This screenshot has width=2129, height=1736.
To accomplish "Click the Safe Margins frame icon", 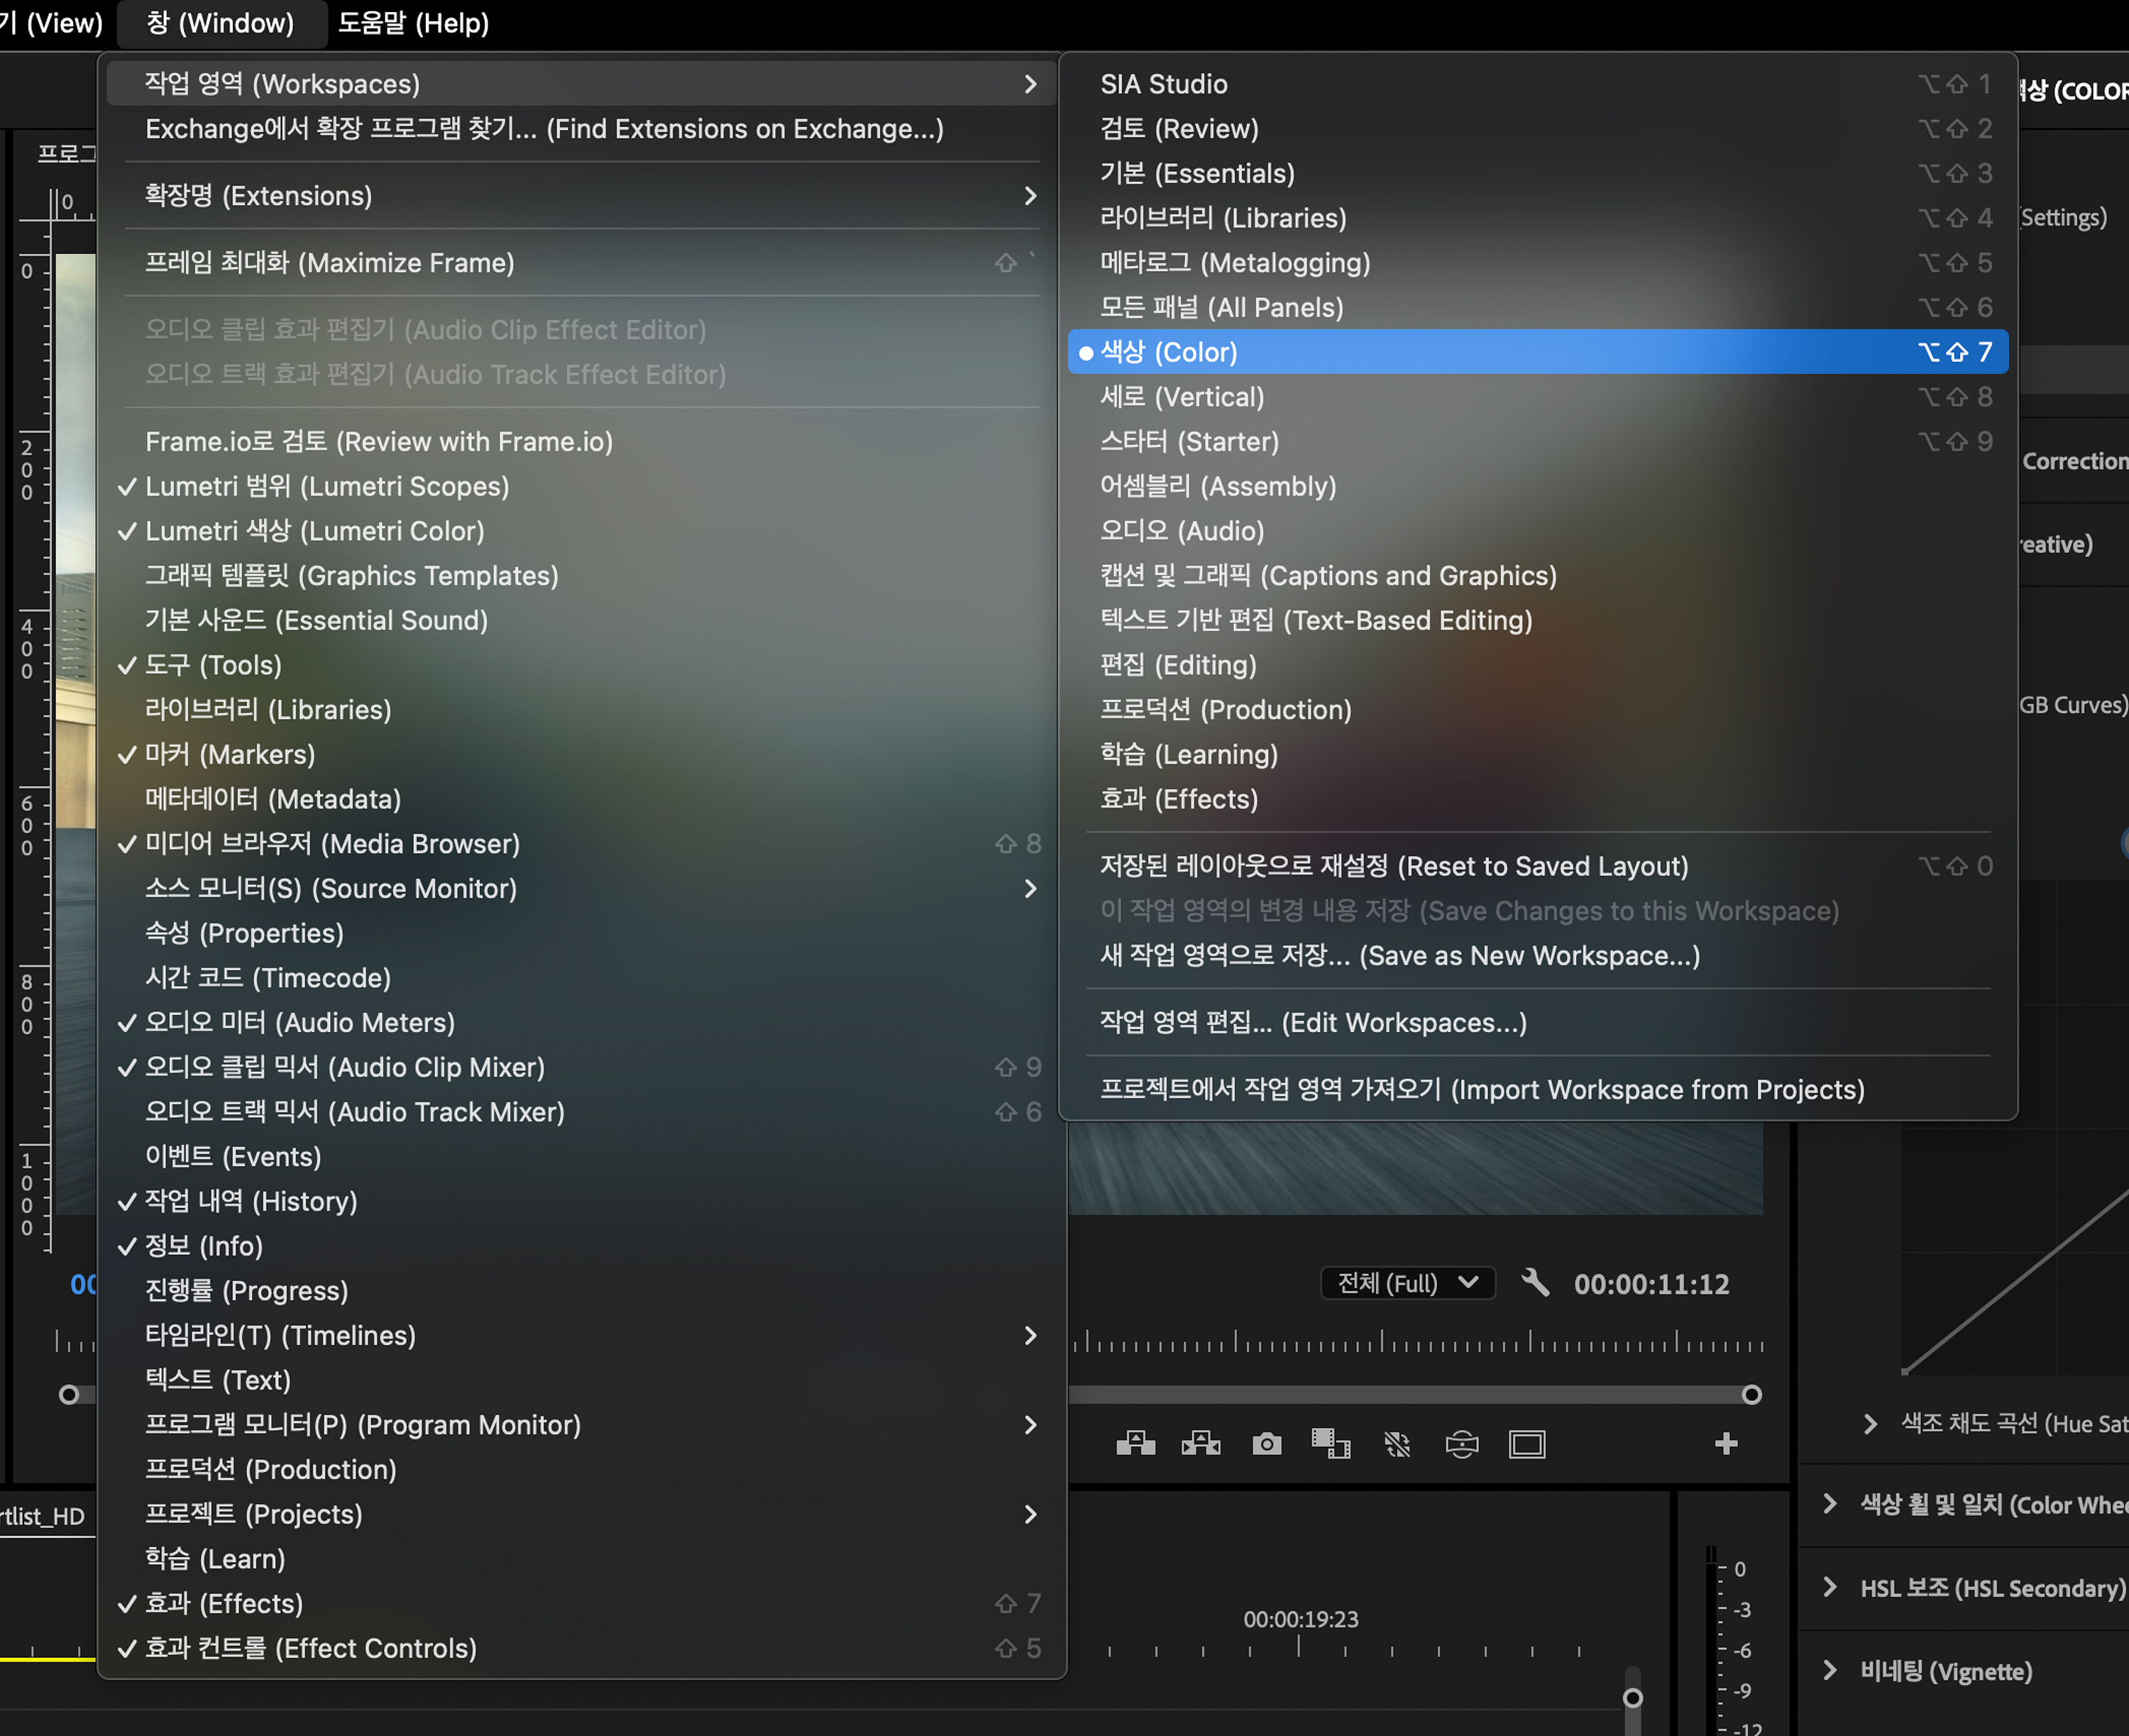I will 1526,1444.
